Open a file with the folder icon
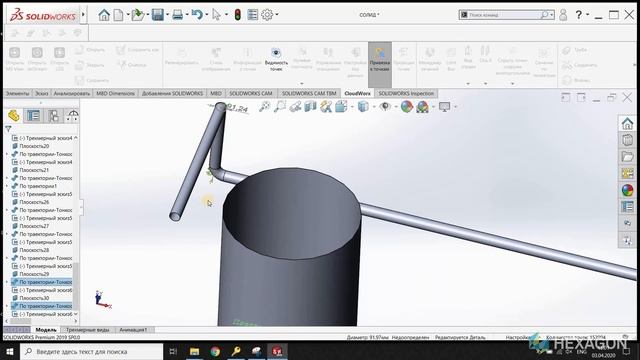 click(138, 15)
